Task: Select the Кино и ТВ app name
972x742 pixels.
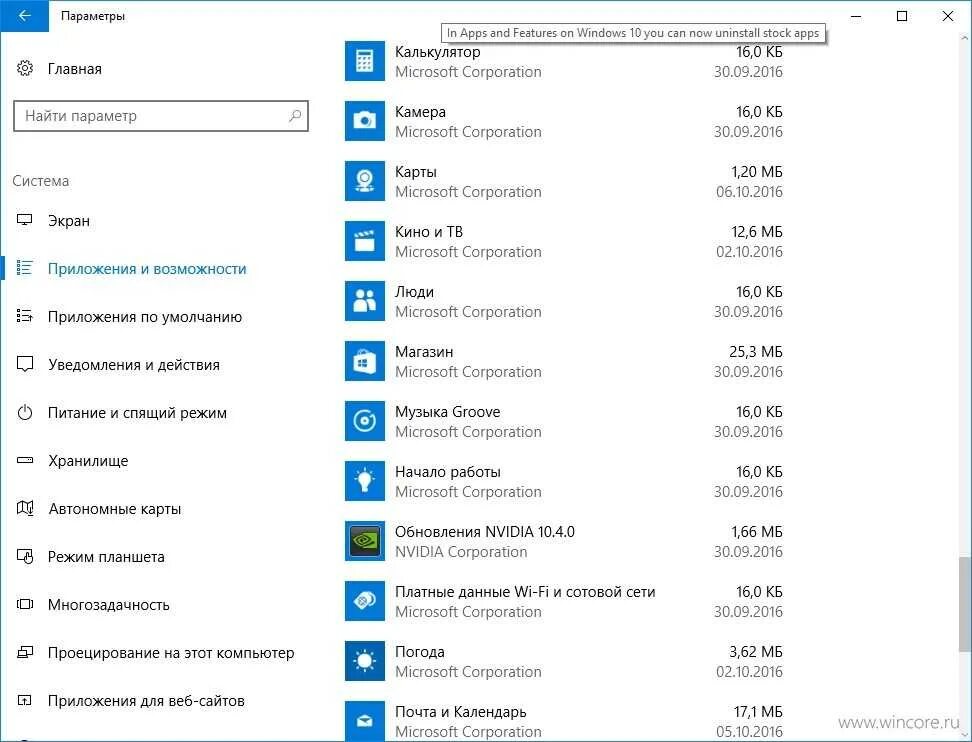Action: click(429, 232)
